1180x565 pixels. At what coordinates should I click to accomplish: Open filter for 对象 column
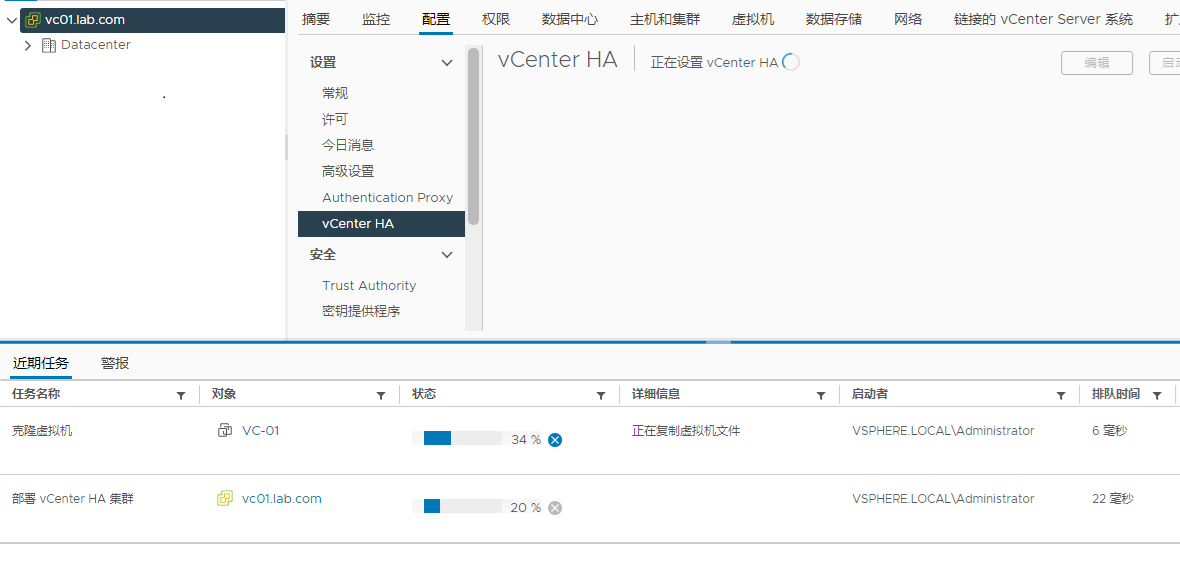tap(381, 395)
